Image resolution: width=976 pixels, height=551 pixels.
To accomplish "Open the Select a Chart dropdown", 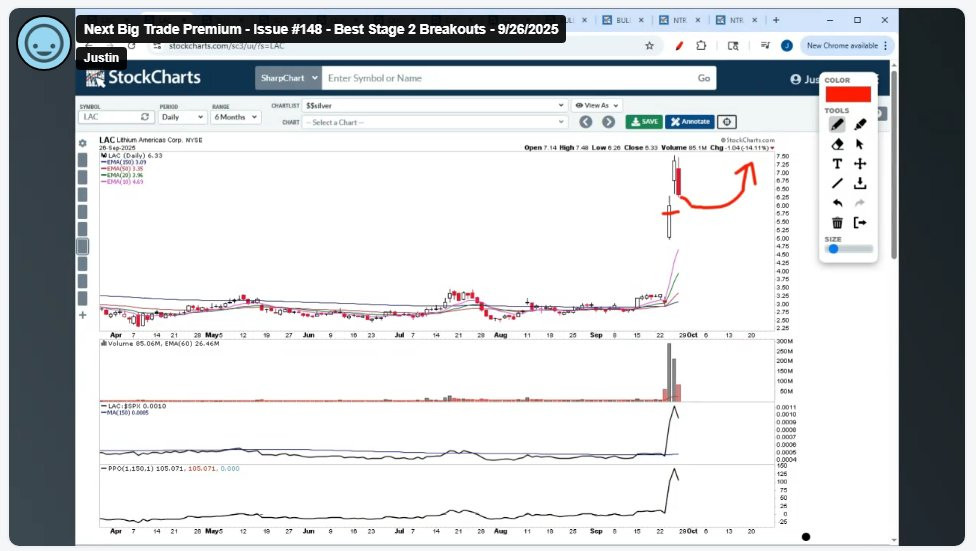I will tap(434, 122).
